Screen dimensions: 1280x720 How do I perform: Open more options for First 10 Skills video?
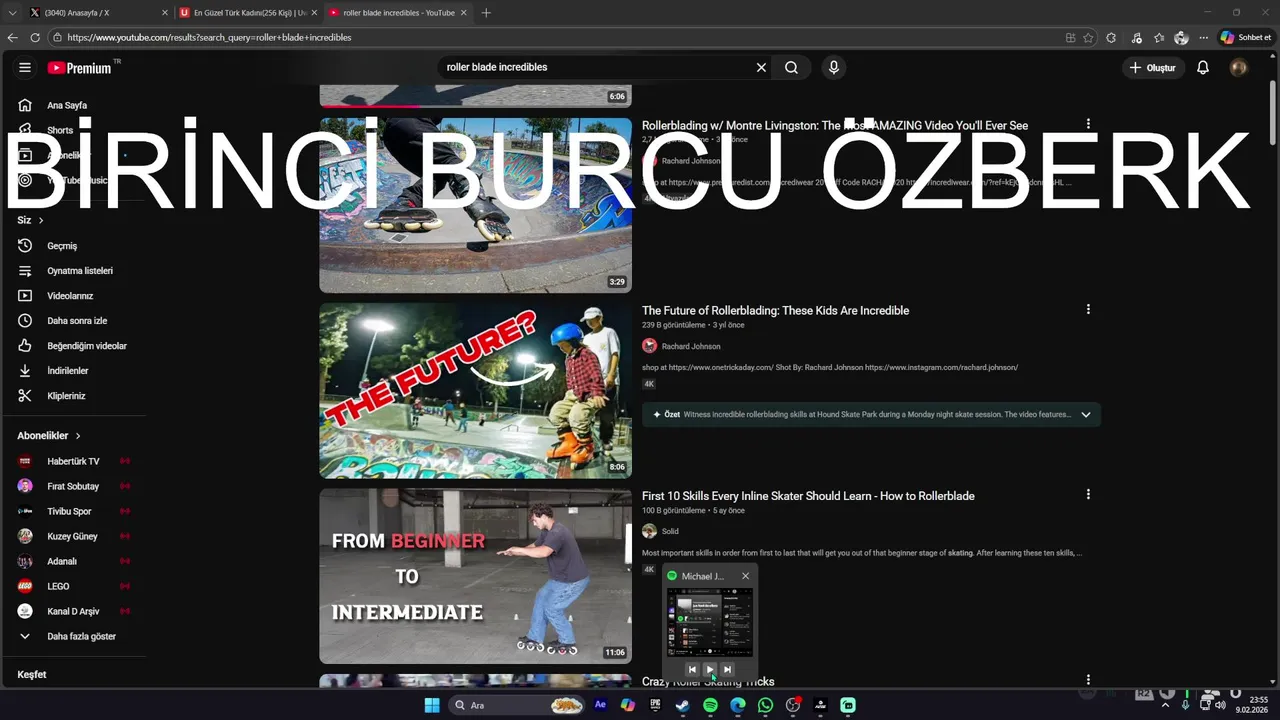point(1088,494)
